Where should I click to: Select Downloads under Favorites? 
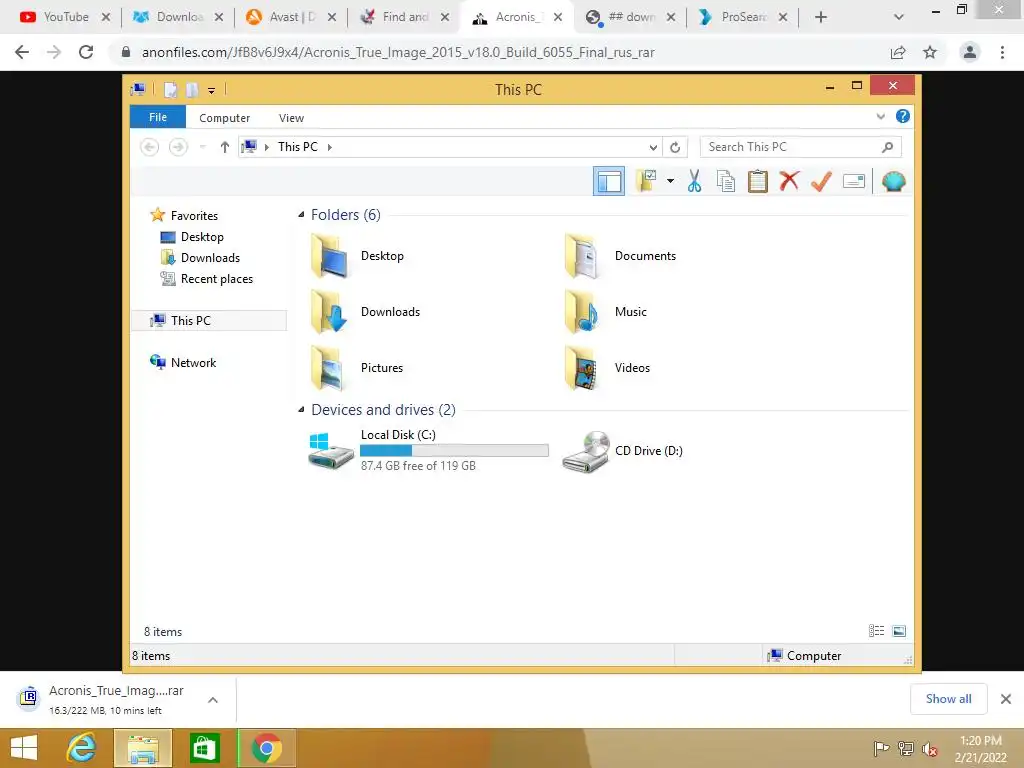[210, 258]
